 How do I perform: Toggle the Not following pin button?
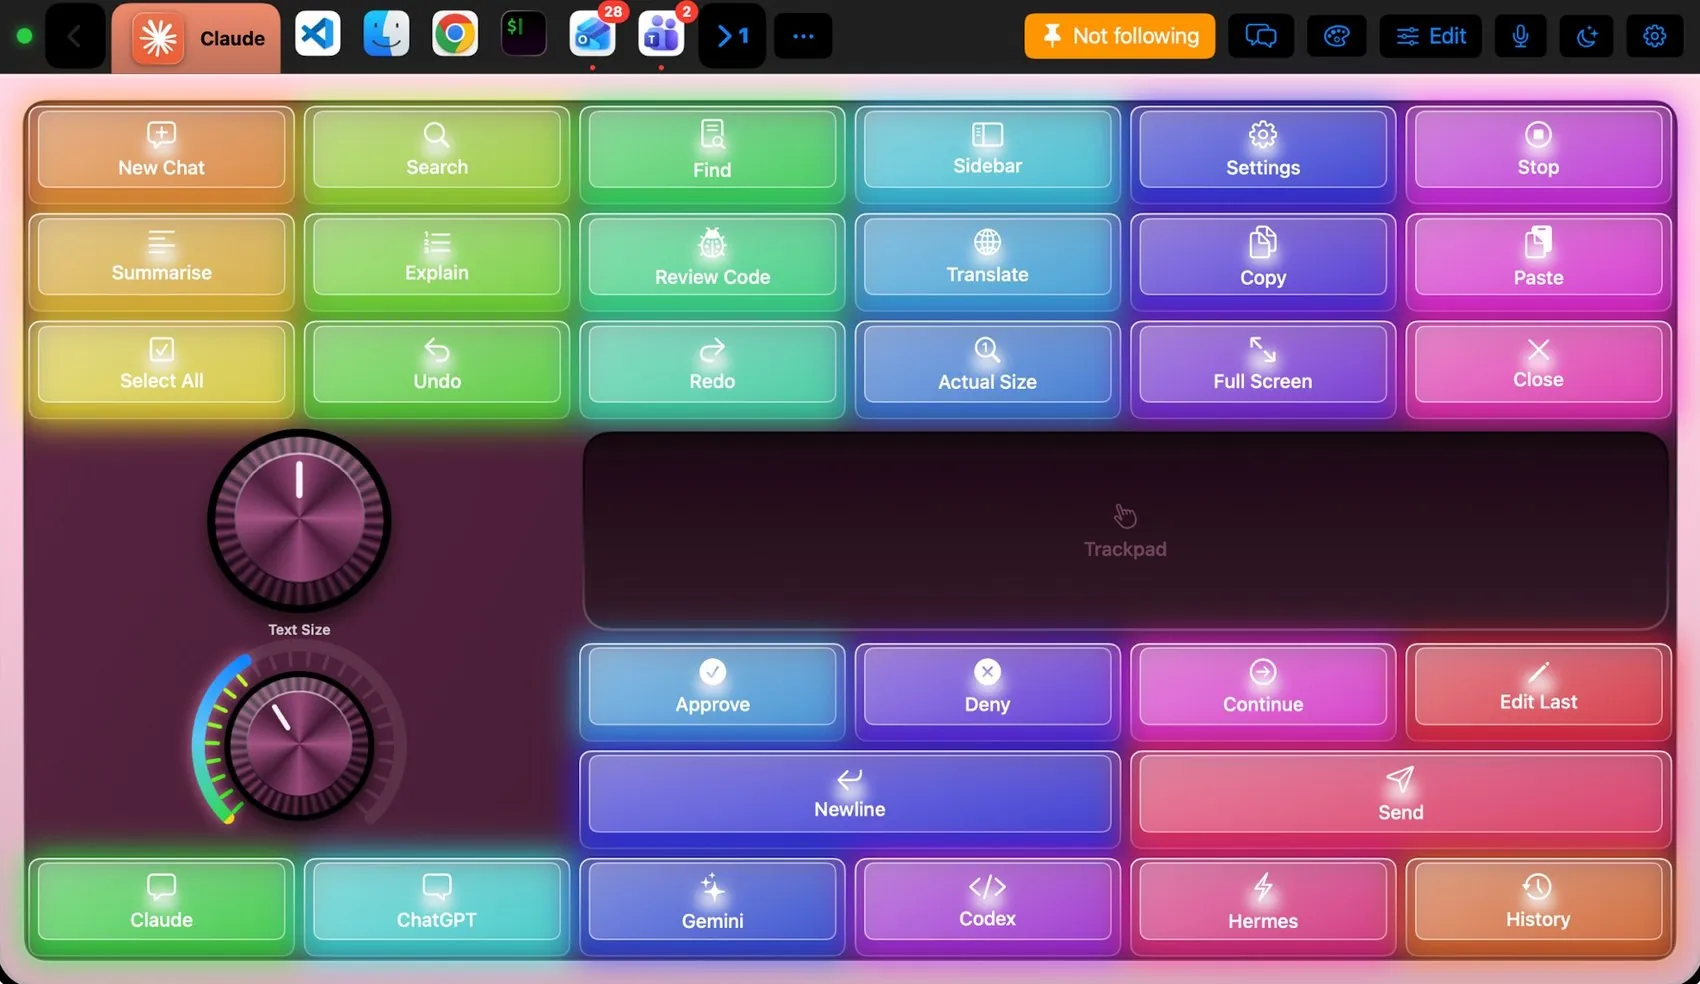[x=1119, y=36]
